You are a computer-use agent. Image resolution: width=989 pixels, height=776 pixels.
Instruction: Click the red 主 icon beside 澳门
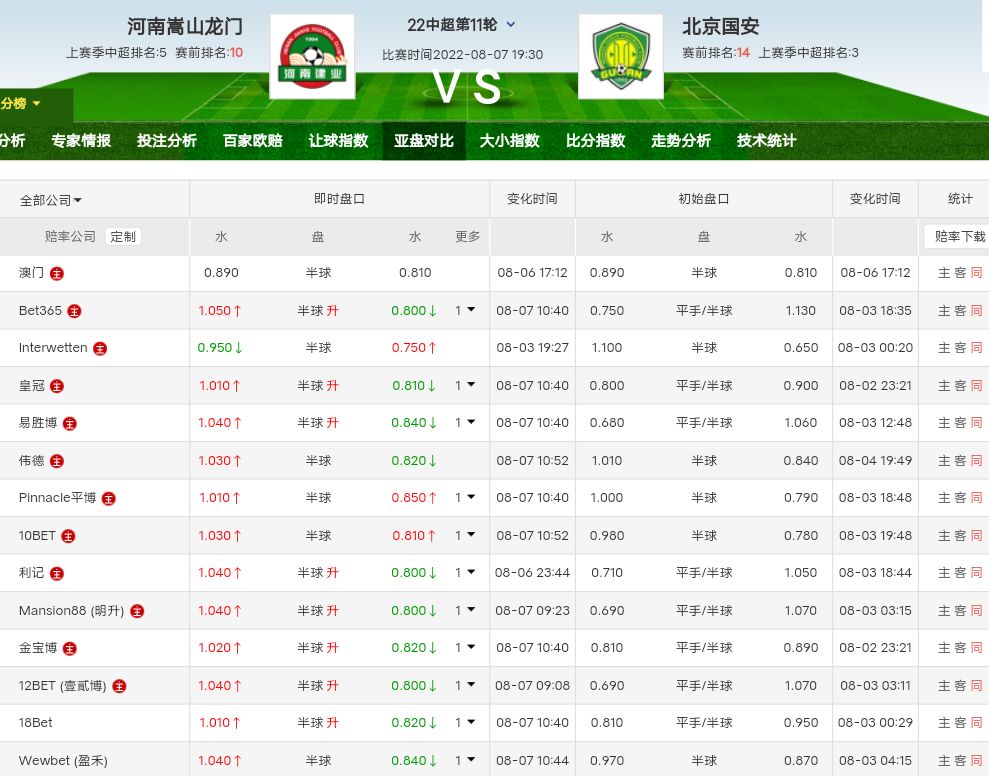click(x=57, y=273)
